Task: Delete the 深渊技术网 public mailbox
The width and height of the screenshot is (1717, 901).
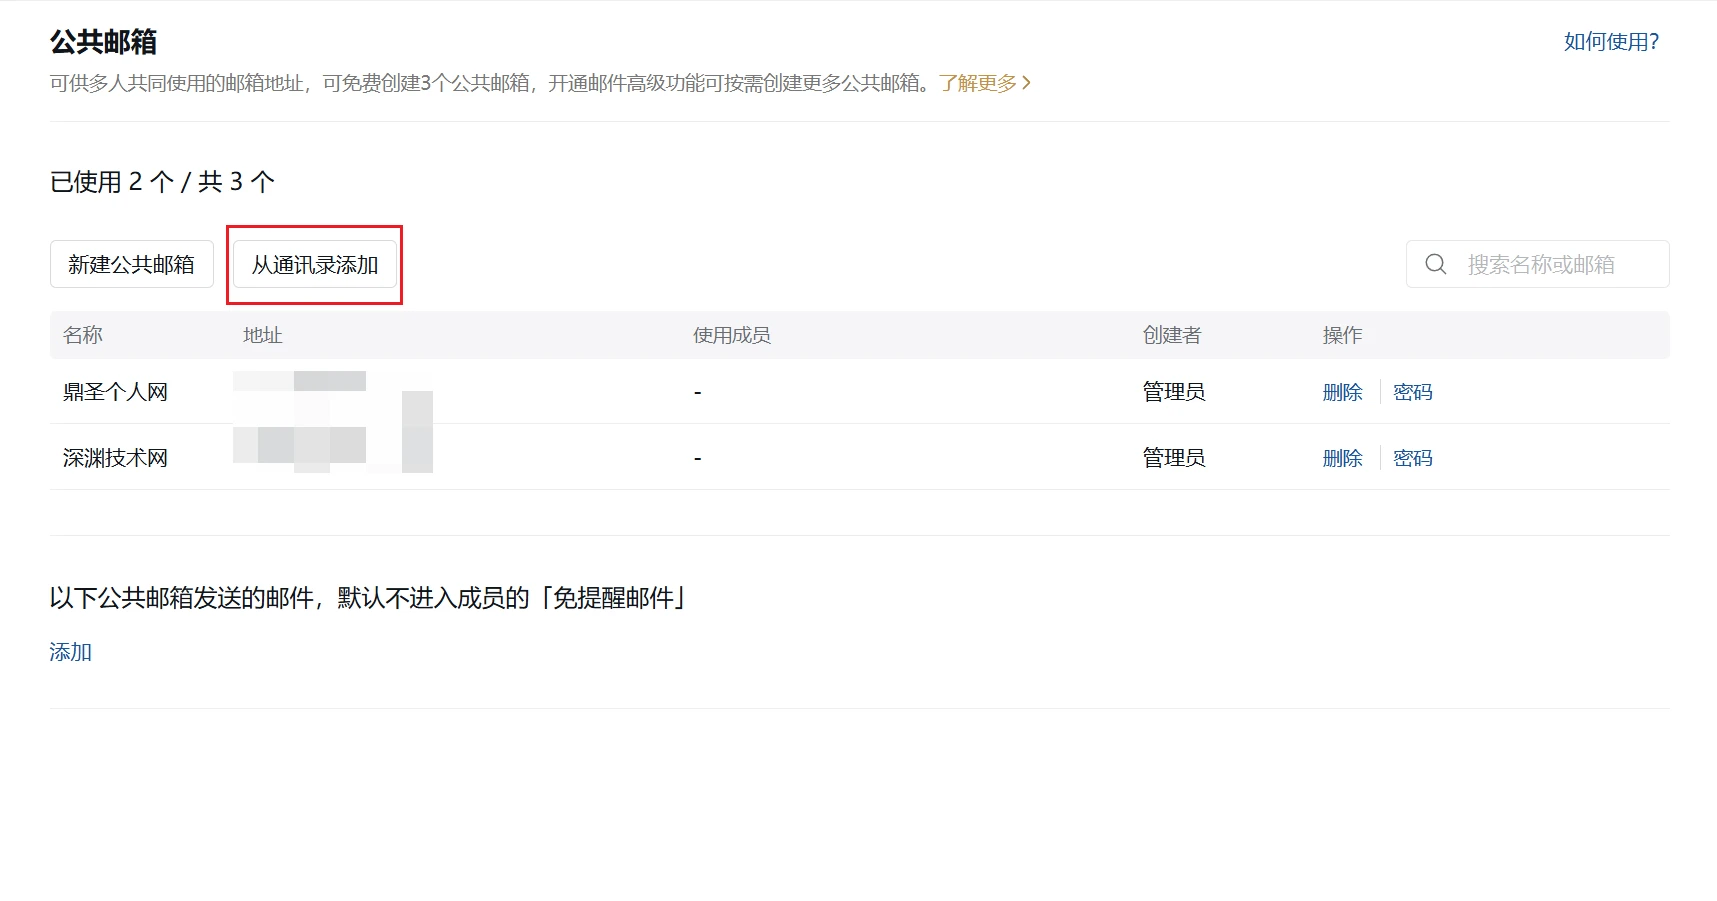Action: click(1342, 457)
